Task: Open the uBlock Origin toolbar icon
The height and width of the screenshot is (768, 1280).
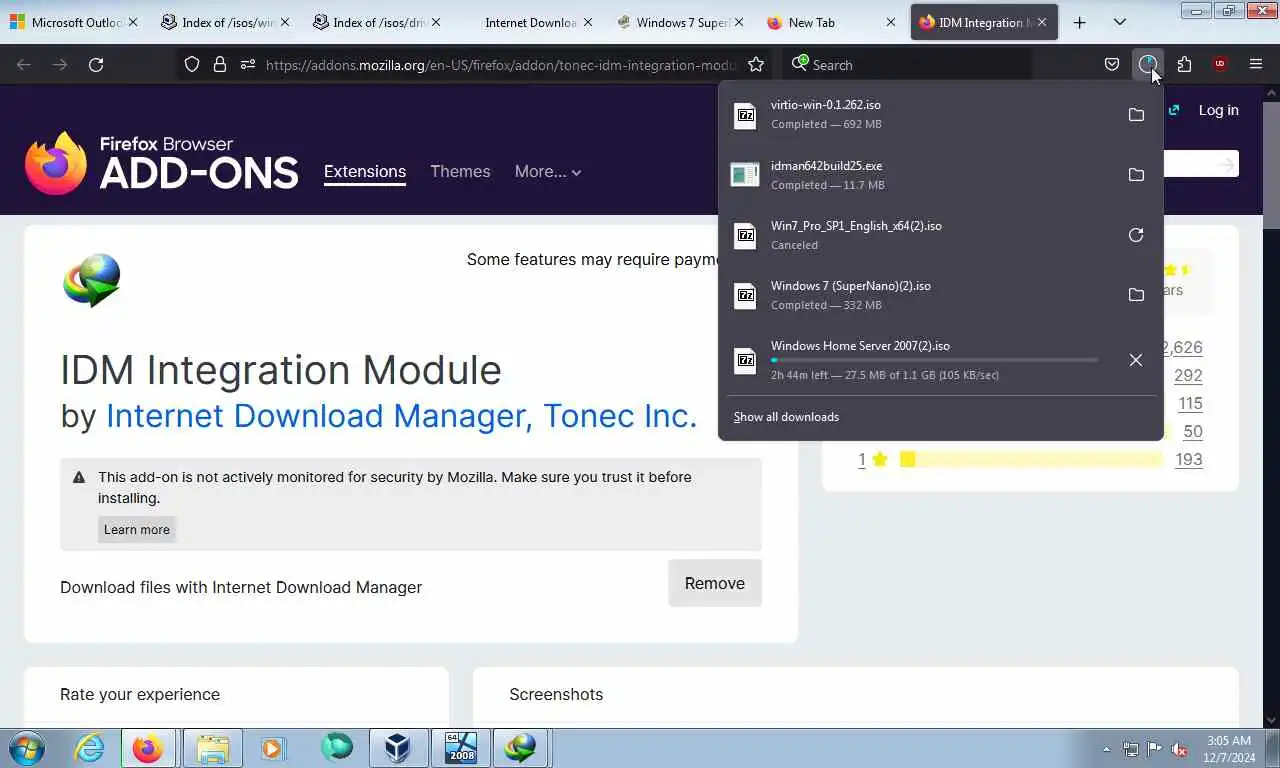Action: pos(1220,64)
